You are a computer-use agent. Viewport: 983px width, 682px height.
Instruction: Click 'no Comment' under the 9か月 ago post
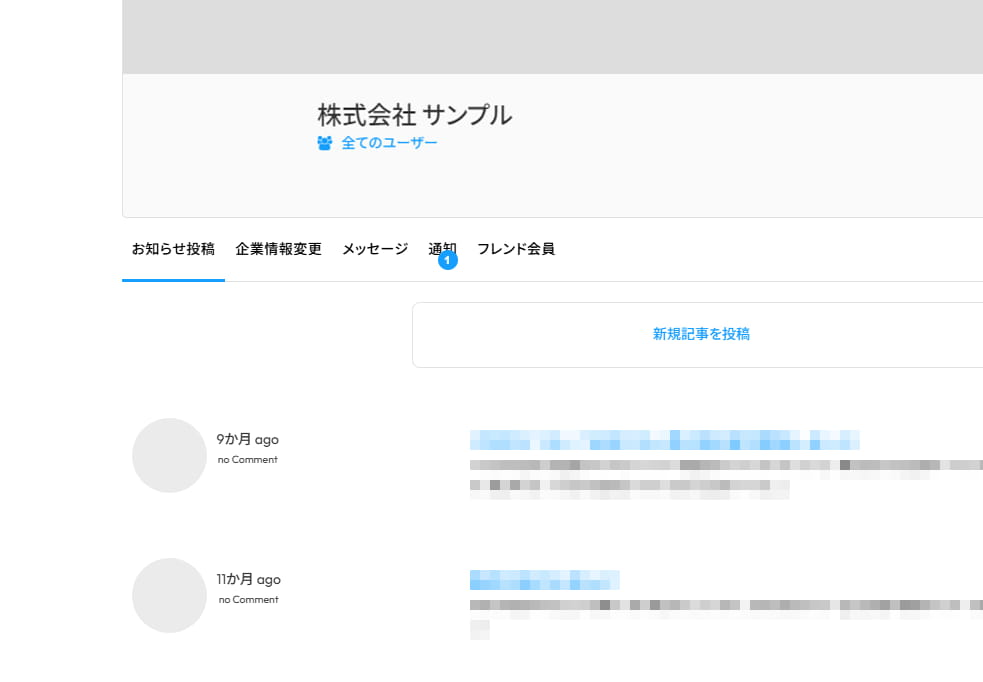click(x=247, y=459)
